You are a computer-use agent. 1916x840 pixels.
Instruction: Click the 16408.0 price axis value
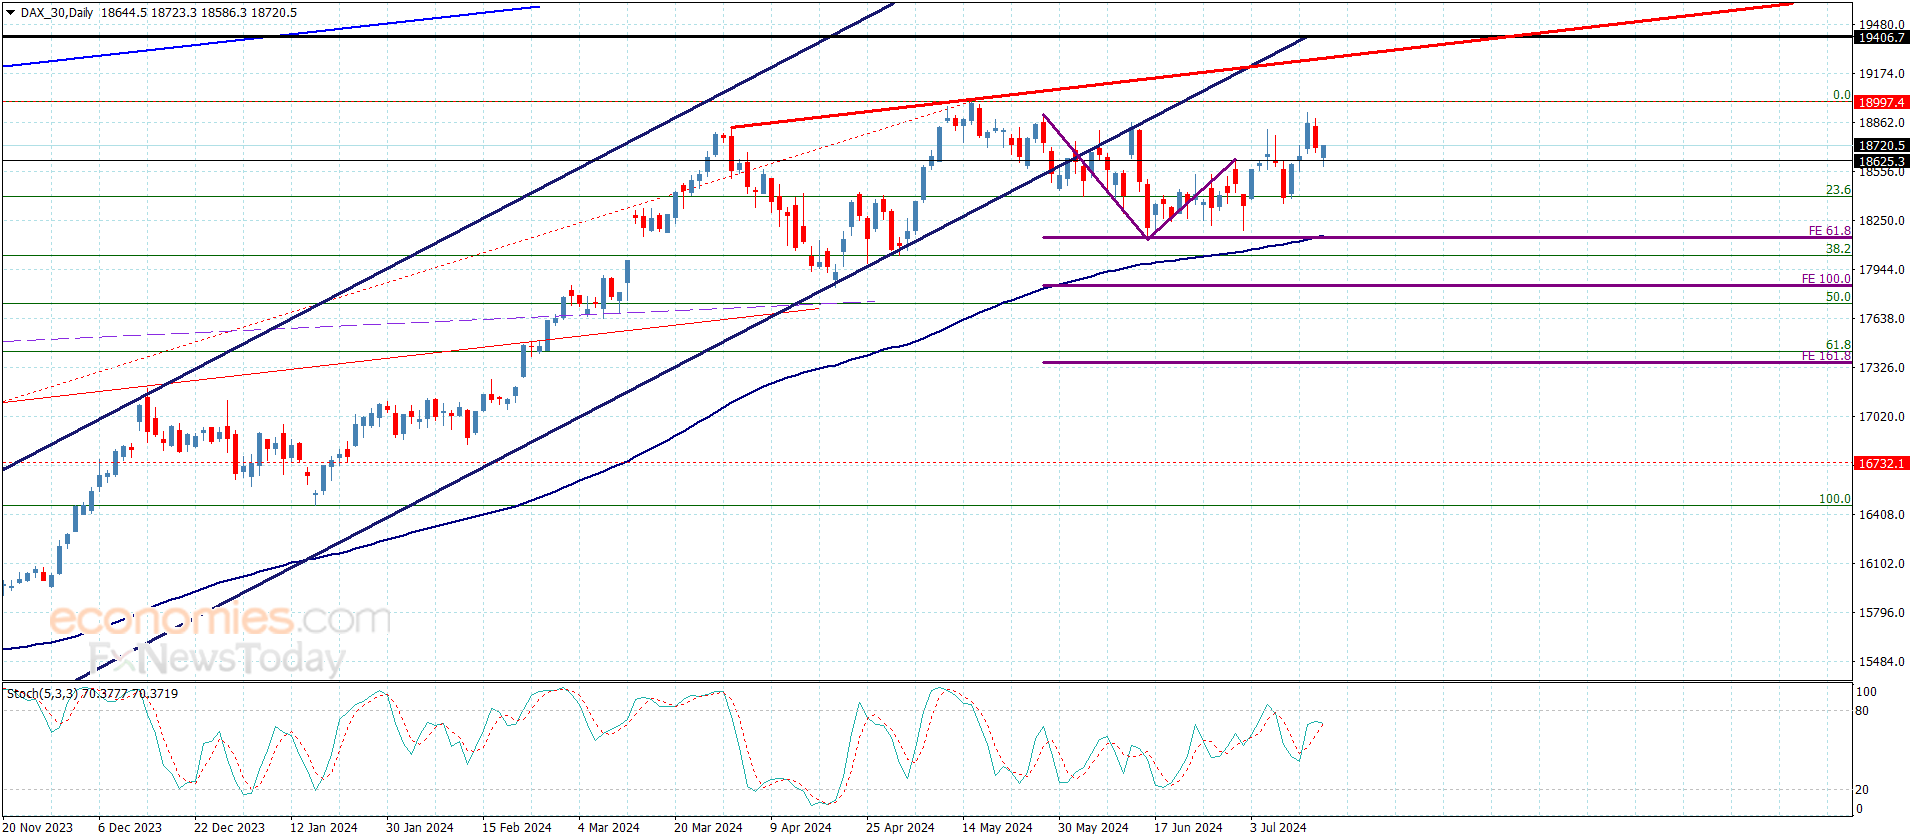click(1881, 514)
